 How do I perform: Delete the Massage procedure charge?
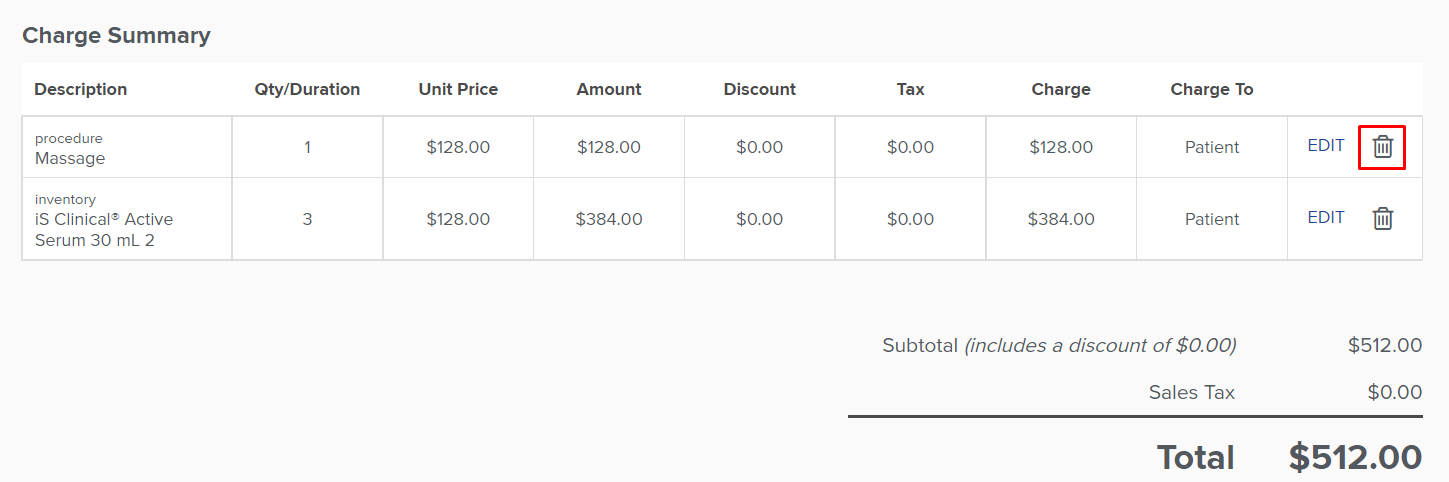tap(1382, 147)
